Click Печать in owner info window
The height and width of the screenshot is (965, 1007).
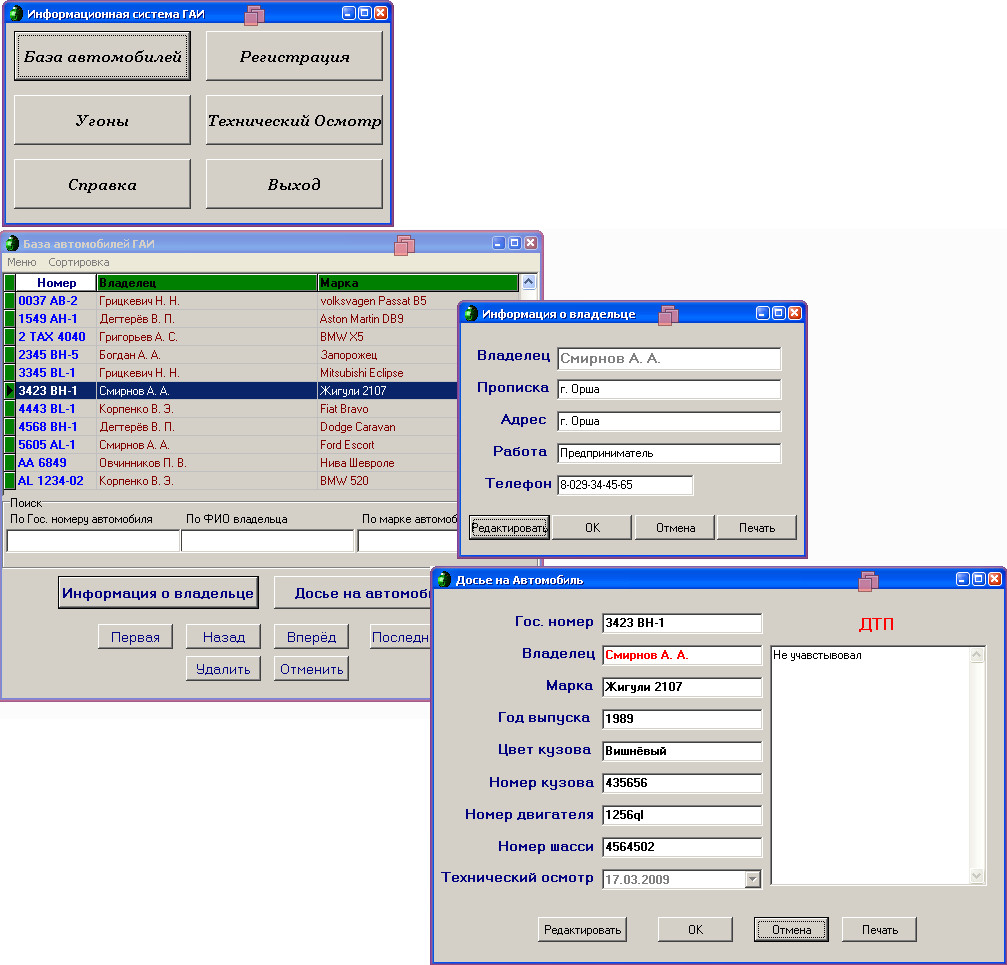pyautogui.click(x=757, y=528)
